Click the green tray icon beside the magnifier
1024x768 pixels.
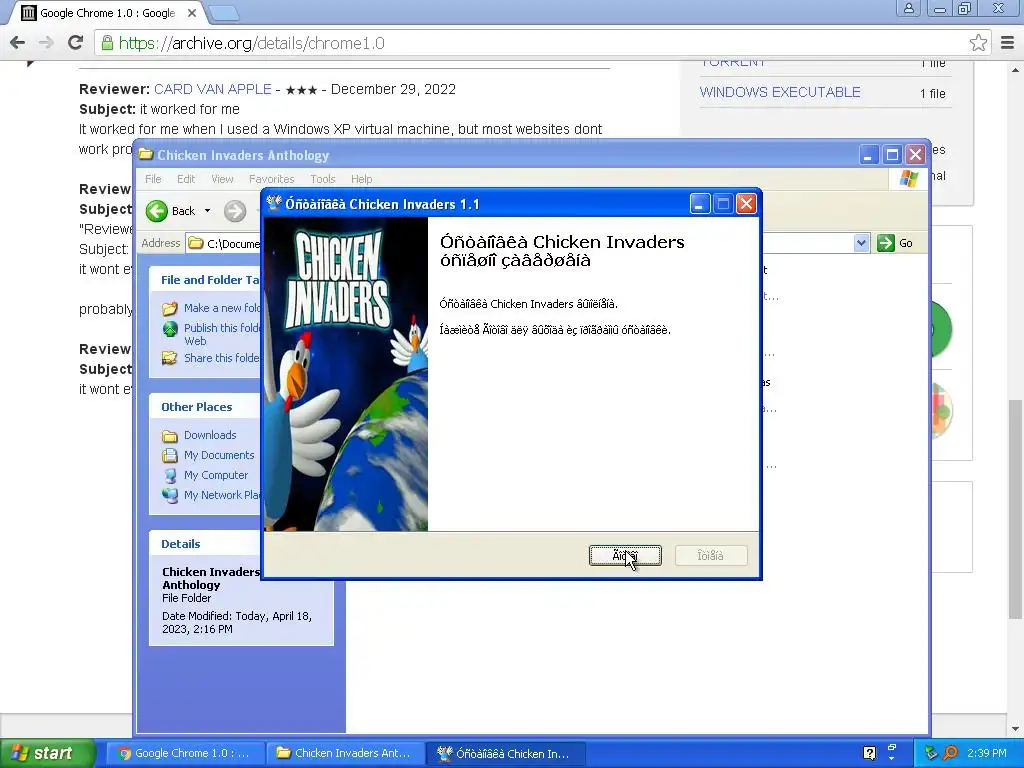(x=931, y=753)
